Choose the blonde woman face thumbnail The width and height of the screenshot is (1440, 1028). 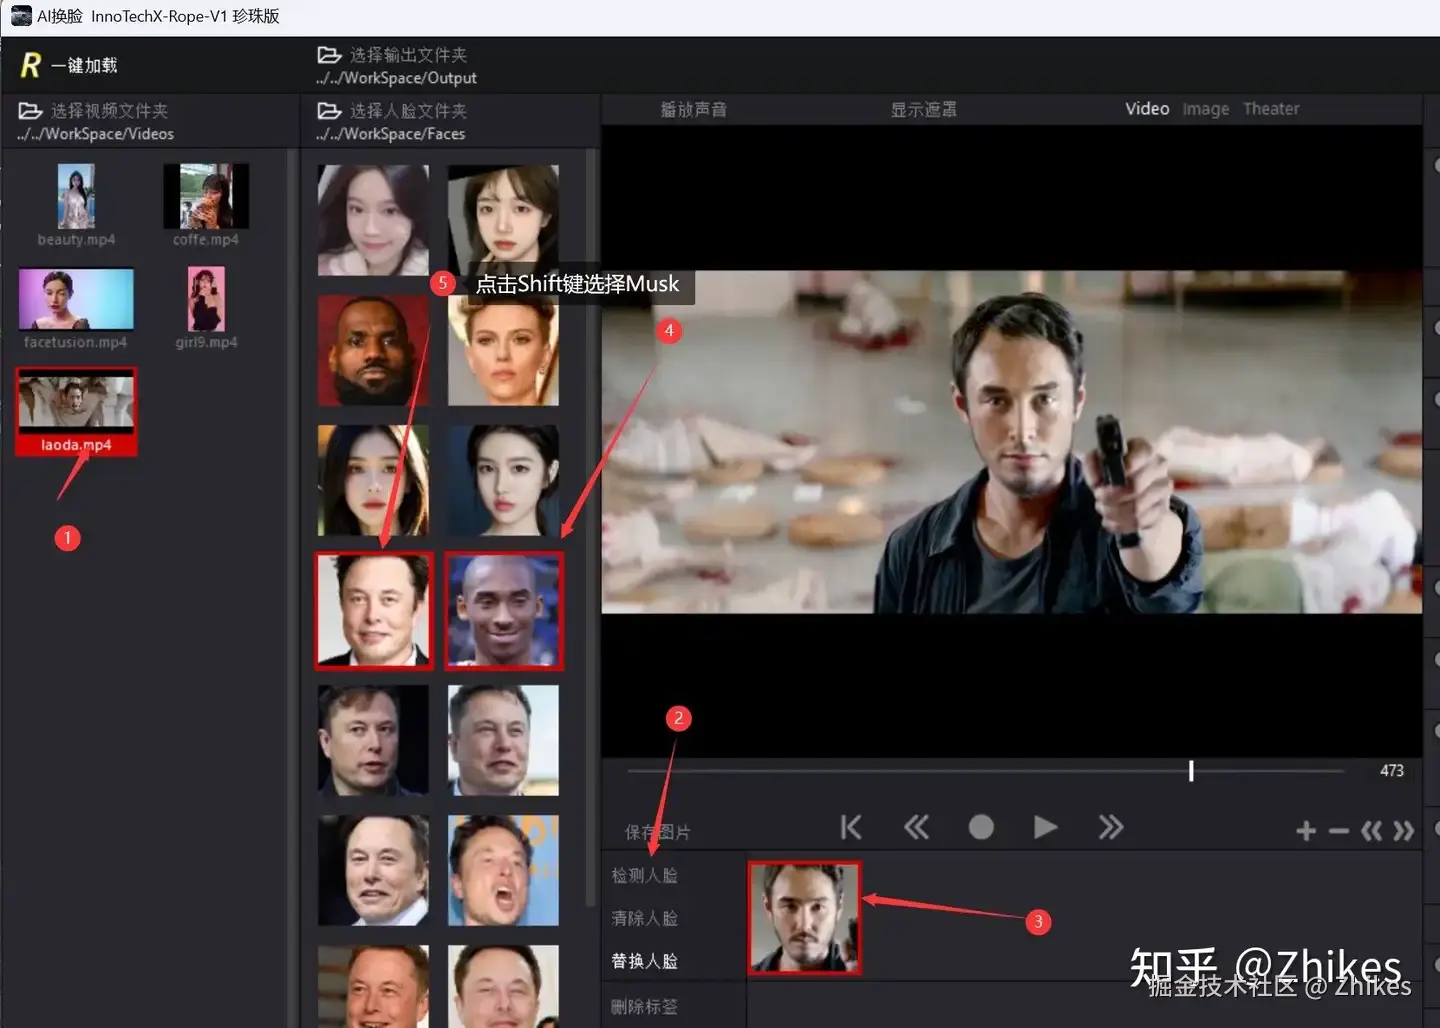[x=503, y=350]
